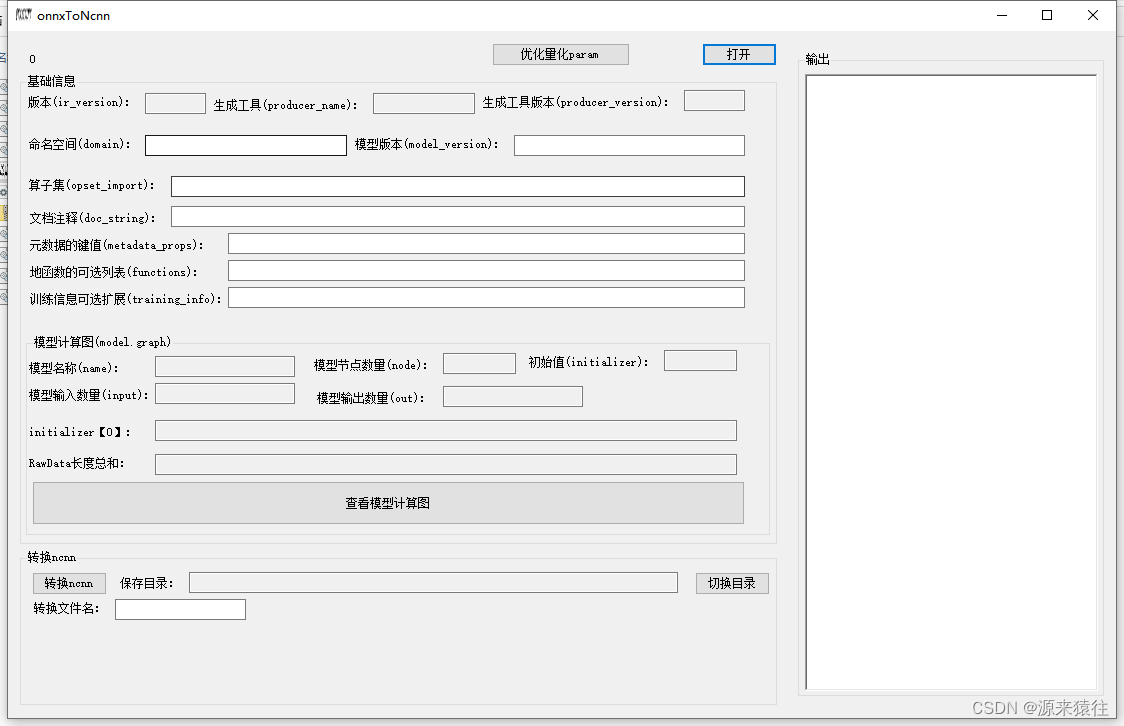Focus the 版本(ir_version) field
The height and width of the screenshot is (726, 1124).
coord(175,103)
